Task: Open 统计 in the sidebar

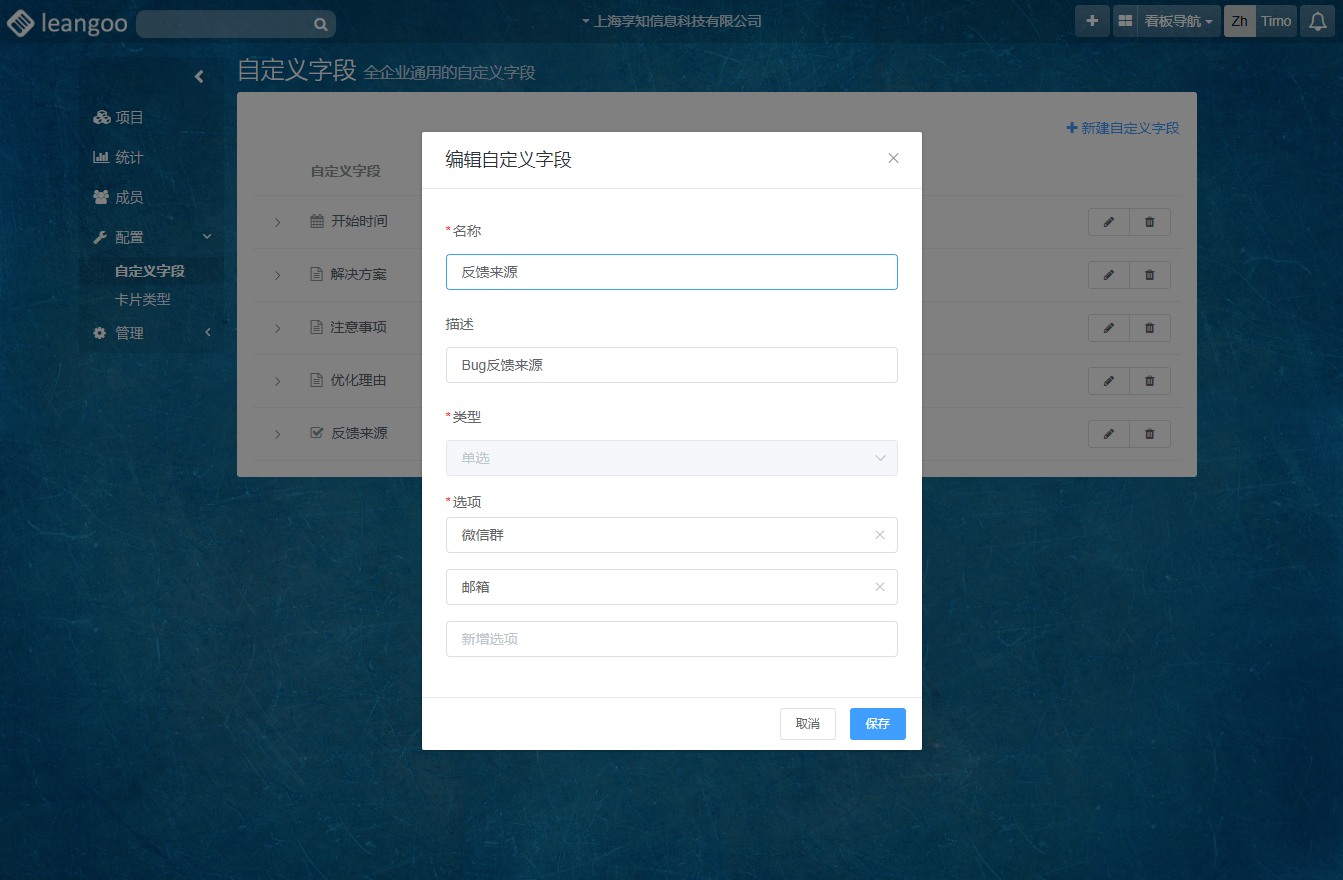Action: point(128,157)
